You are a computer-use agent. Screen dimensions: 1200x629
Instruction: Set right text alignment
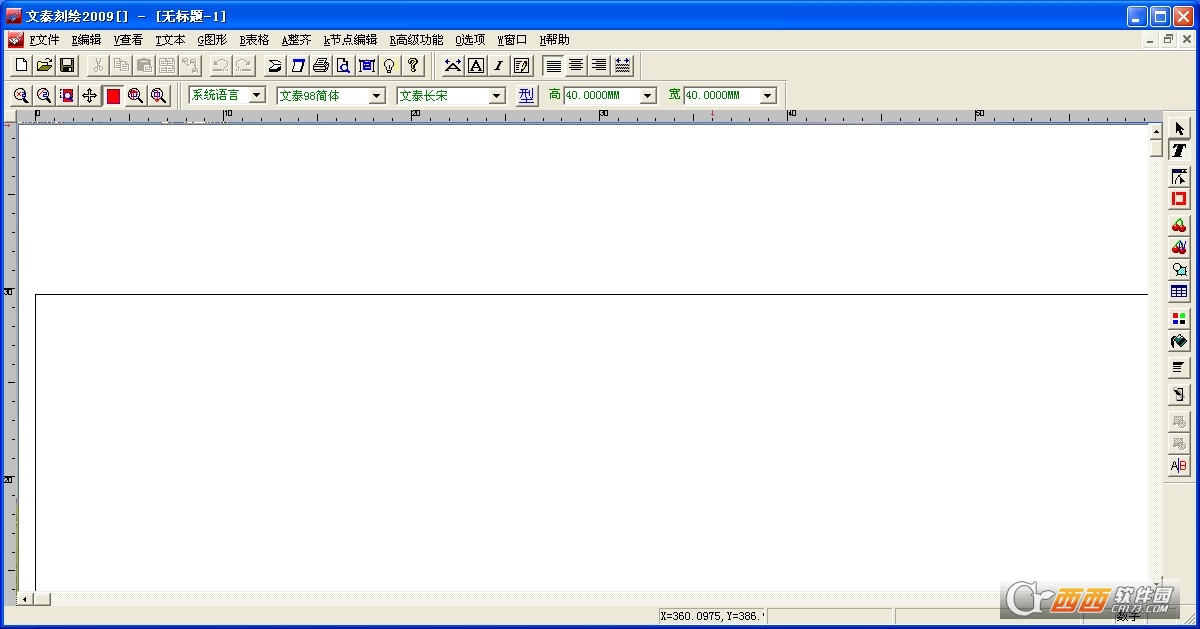coord(599,66)
